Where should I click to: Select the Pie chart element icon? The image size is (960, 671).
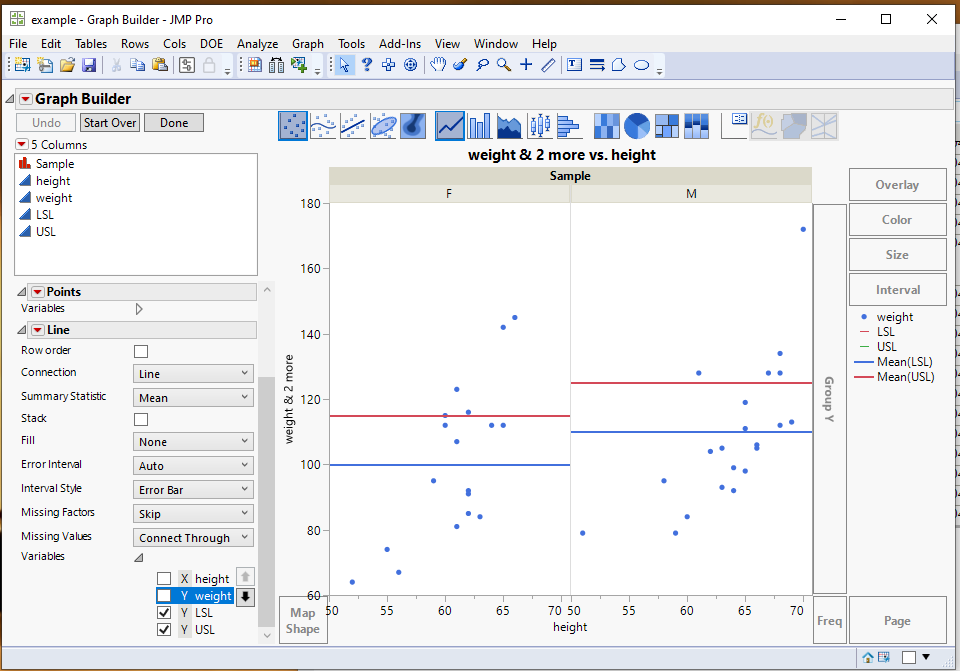pos(637,125)
